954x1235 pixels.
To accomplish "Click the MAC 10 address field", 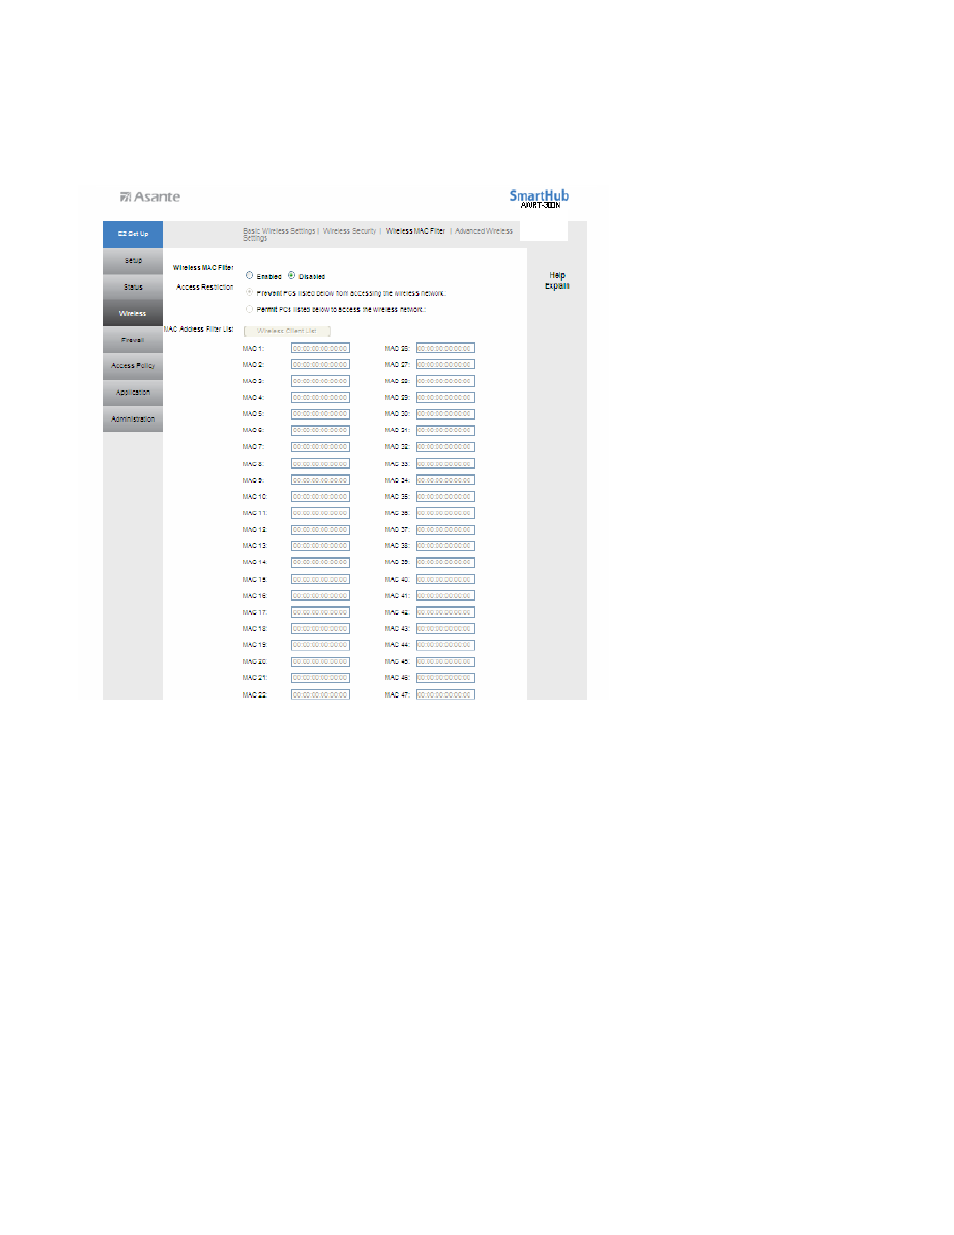I will pyautogui.click(x=320, y=497).
